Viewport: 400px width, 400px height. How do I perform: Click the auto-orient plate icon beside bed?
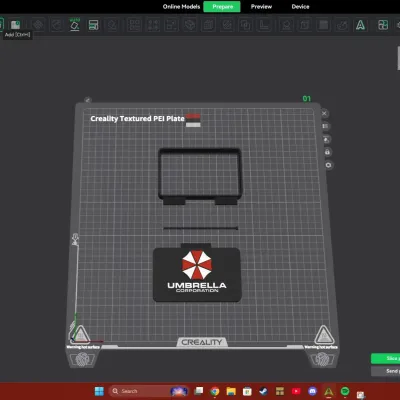327,139
